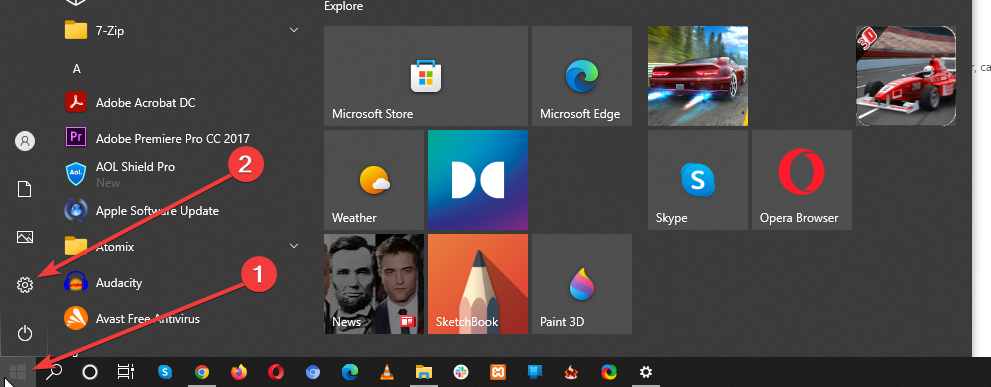Open Cortana circle on taskbar
The height and width of the screenshot is (387, 991).
coord(90,372)
